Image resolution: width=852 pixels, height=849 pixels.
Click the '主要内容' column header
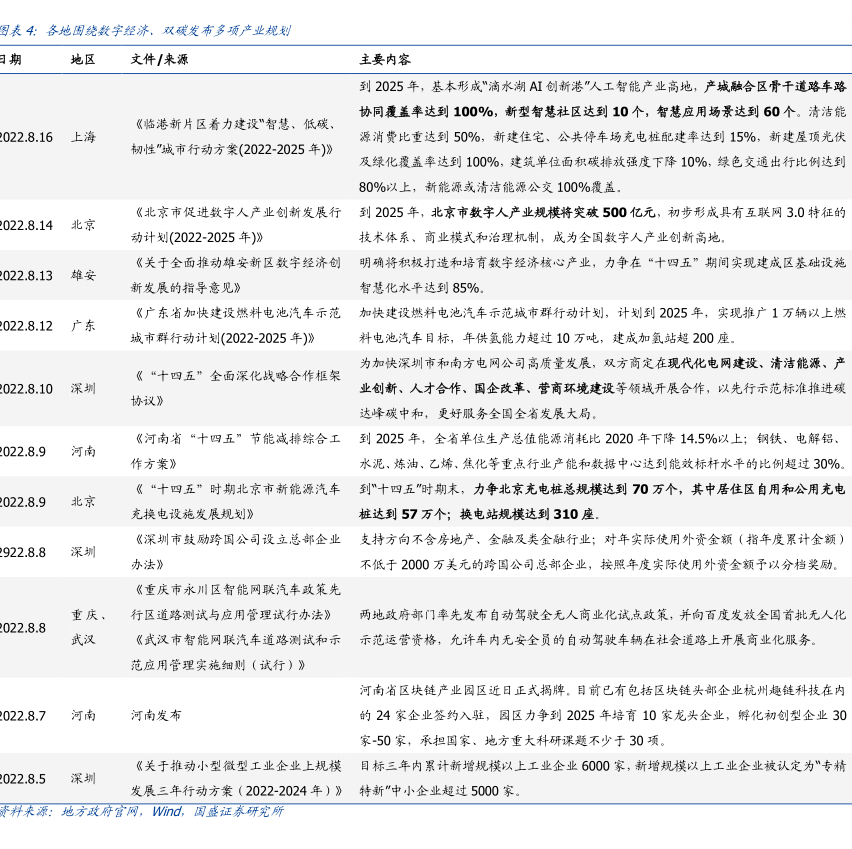pyautogui.click(x=384, y=59)
